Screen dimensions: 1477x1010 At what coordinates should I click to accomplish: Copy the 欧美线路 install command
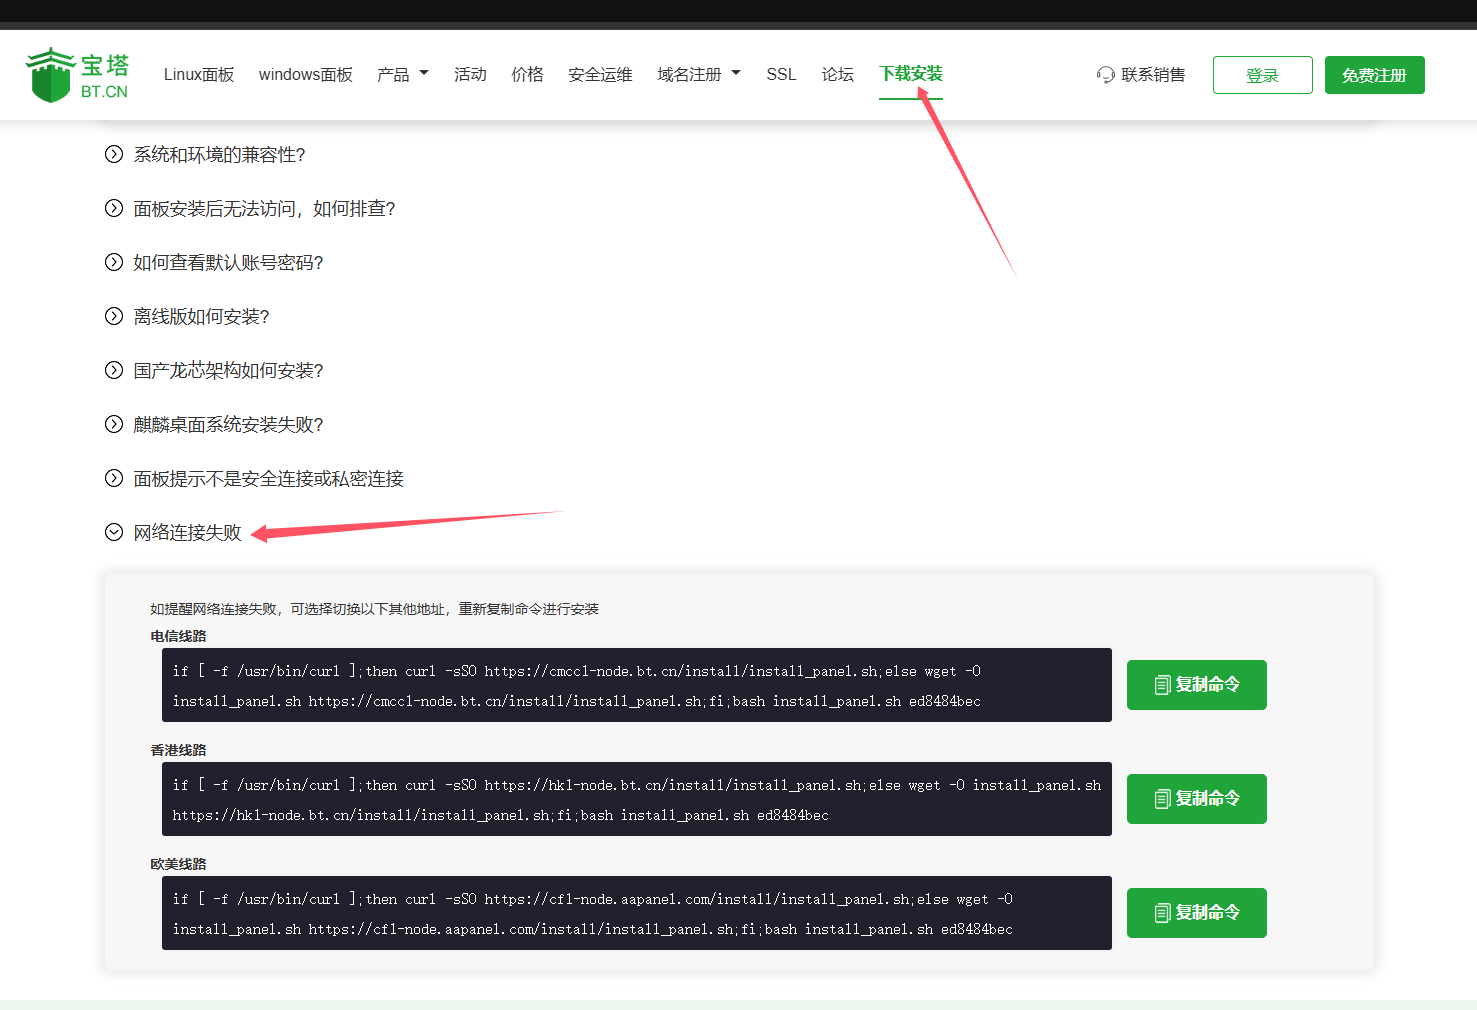1197,913
